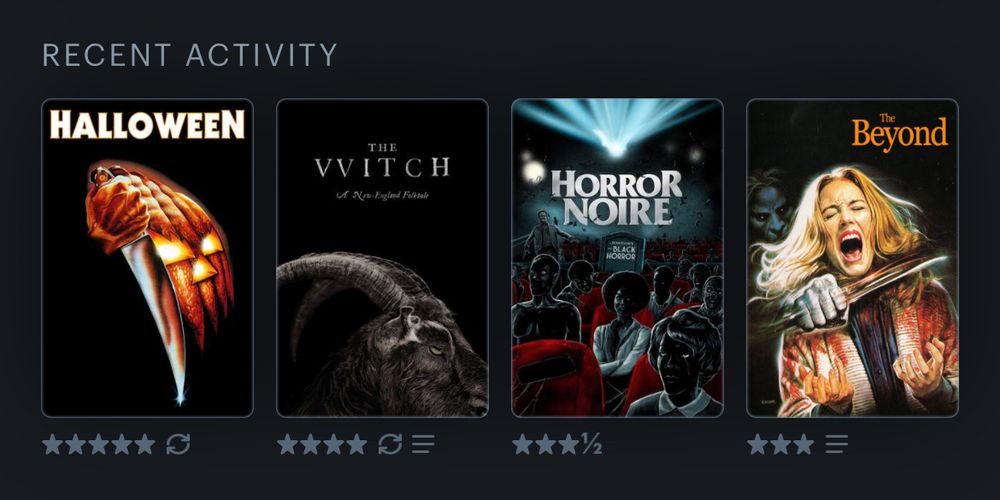The height and width of the screenshot is (500, 1000).
Task: Open the review icon under The Beyond
Action: point(836,444)
